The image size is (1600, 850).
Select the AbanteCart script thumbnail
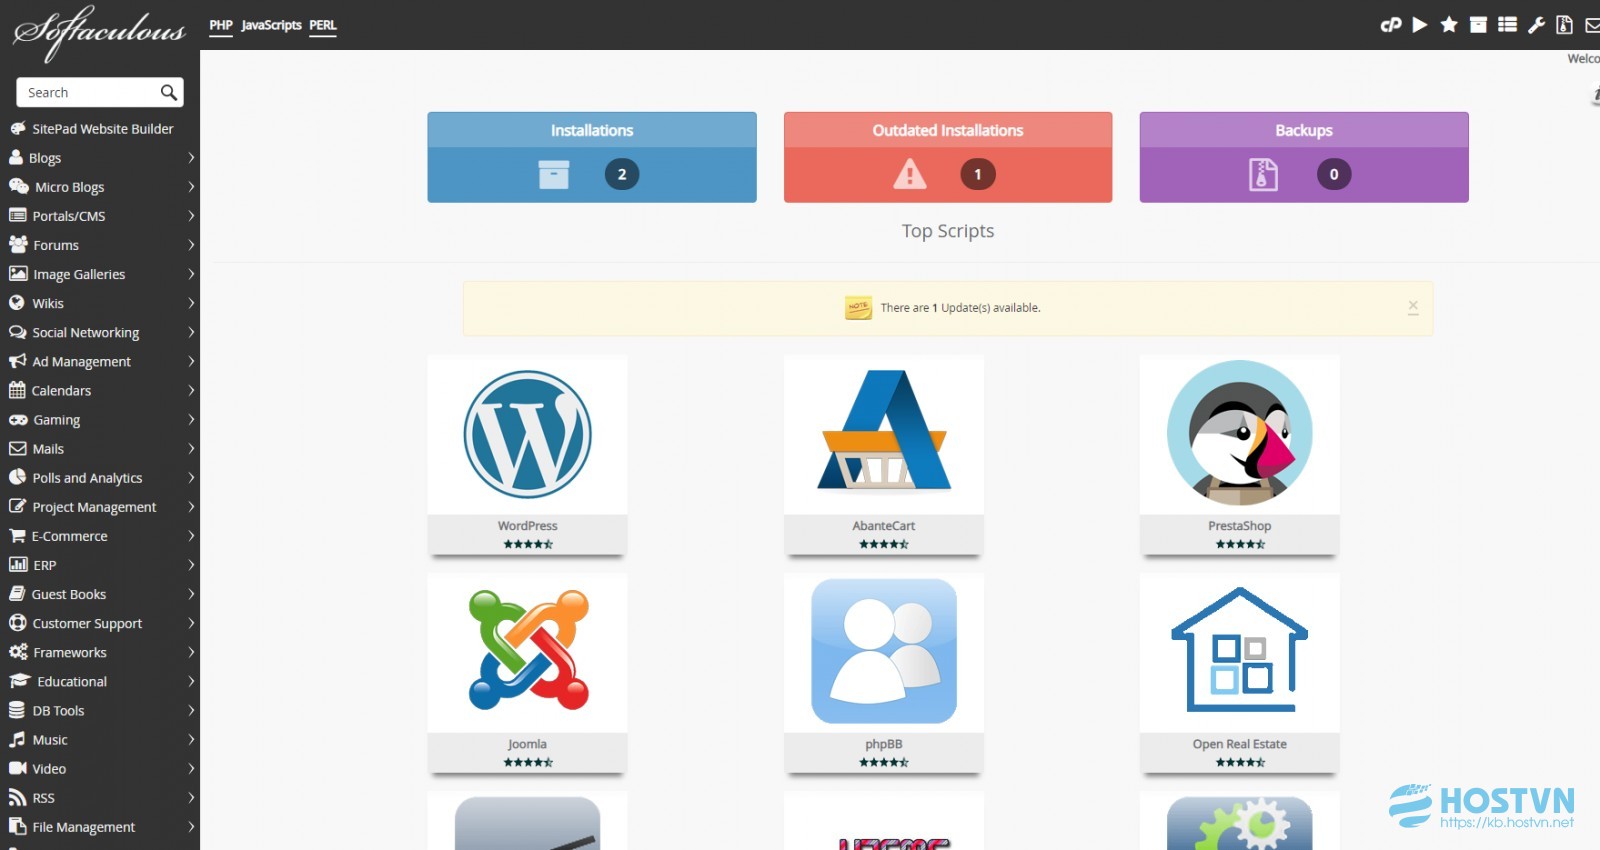point(884,435)
